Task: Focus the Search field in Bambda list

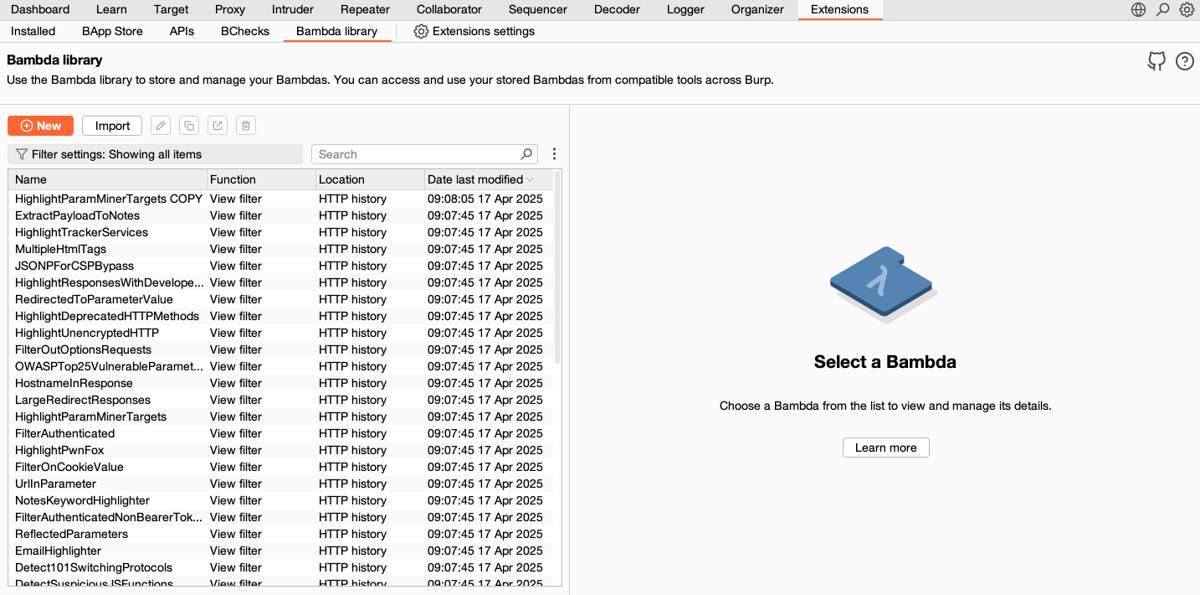Action: 424,154
